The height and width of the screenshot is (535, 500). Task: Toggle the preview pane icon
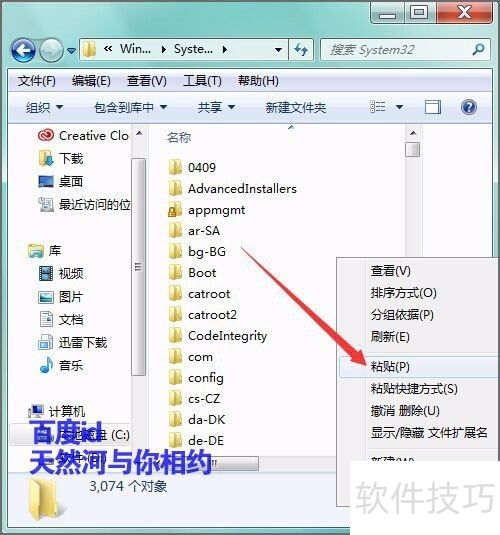(x=432, y=107)
